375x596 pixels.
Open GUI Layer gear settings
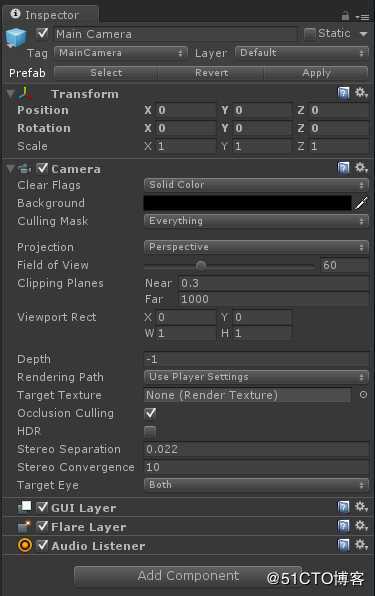pyautogui.click(x=361, y=506)
